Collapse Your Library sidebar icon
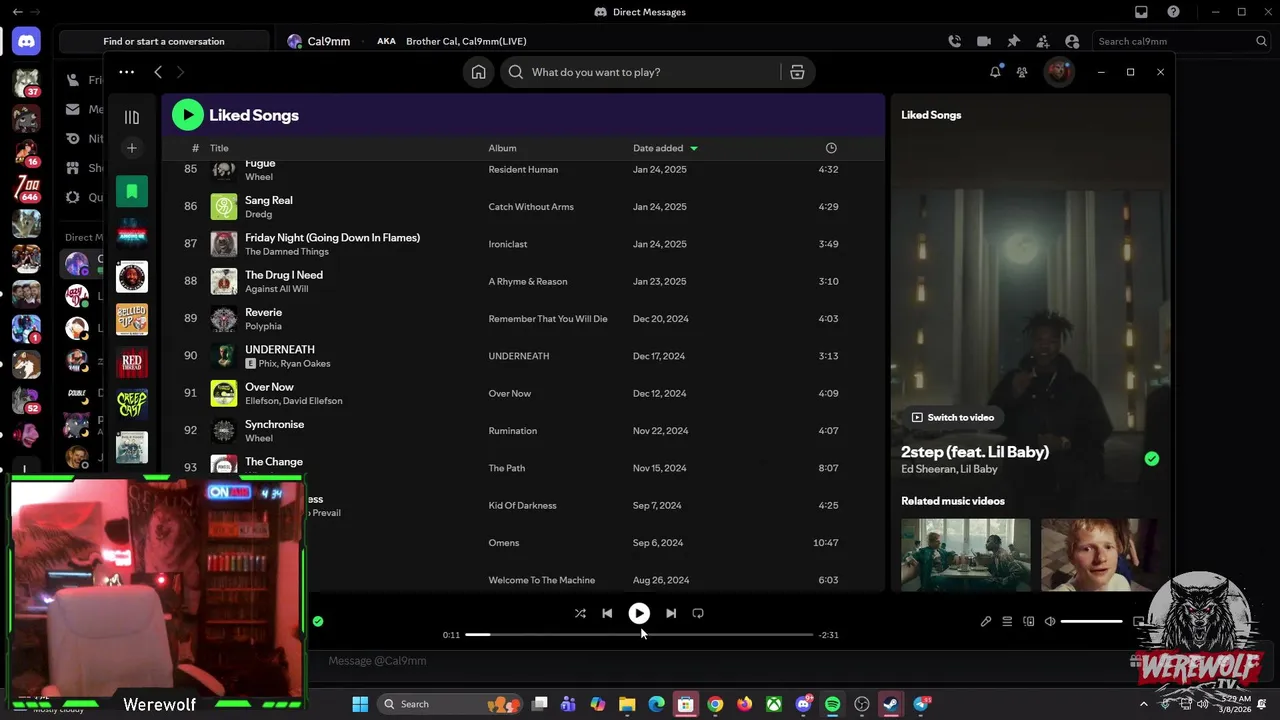The height and width of the screenshot is (720, 1280). click(x=131, y=117)
